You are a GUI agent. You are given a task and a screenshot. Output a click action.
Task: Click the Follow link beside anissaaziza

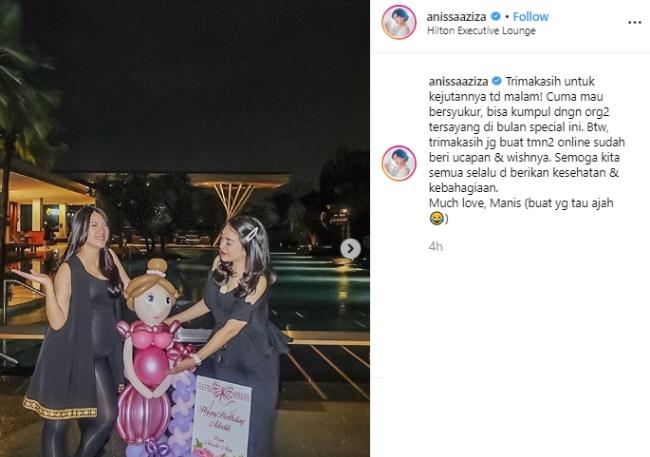tap(531, 17)
